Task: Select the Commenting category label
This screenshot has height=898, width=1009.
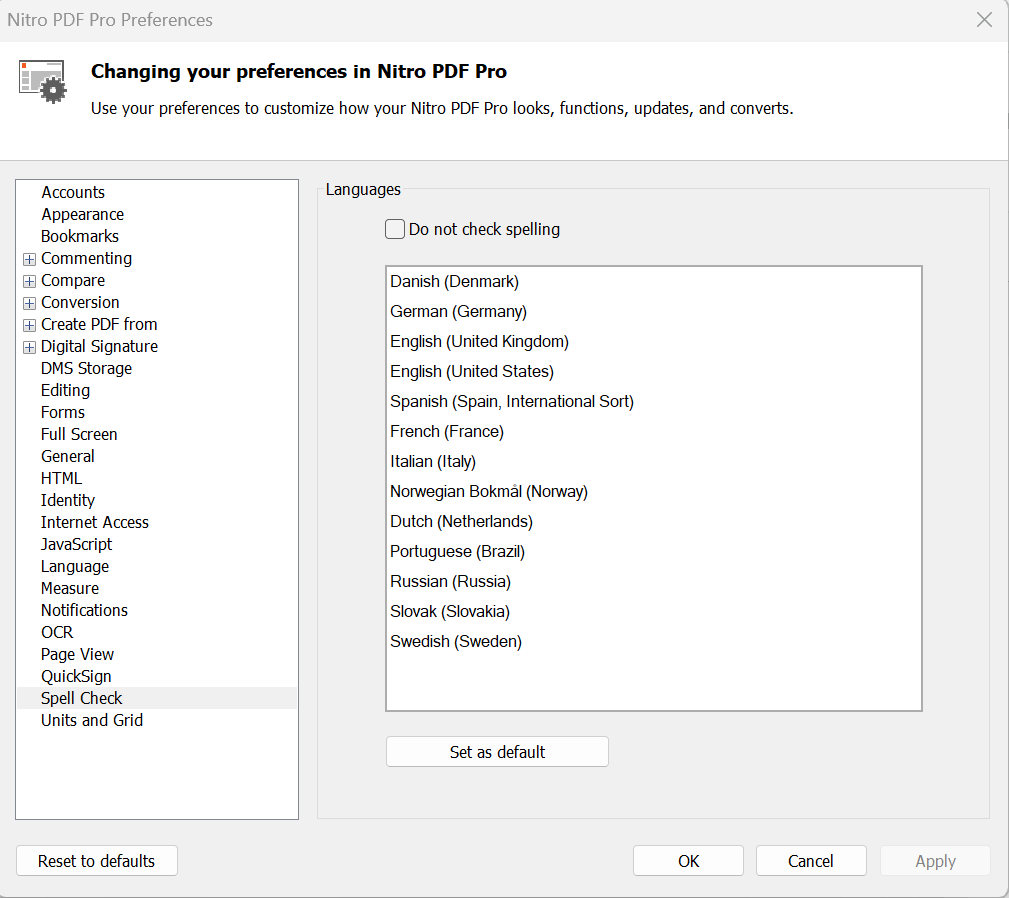Action: click(x=86, y=259)
